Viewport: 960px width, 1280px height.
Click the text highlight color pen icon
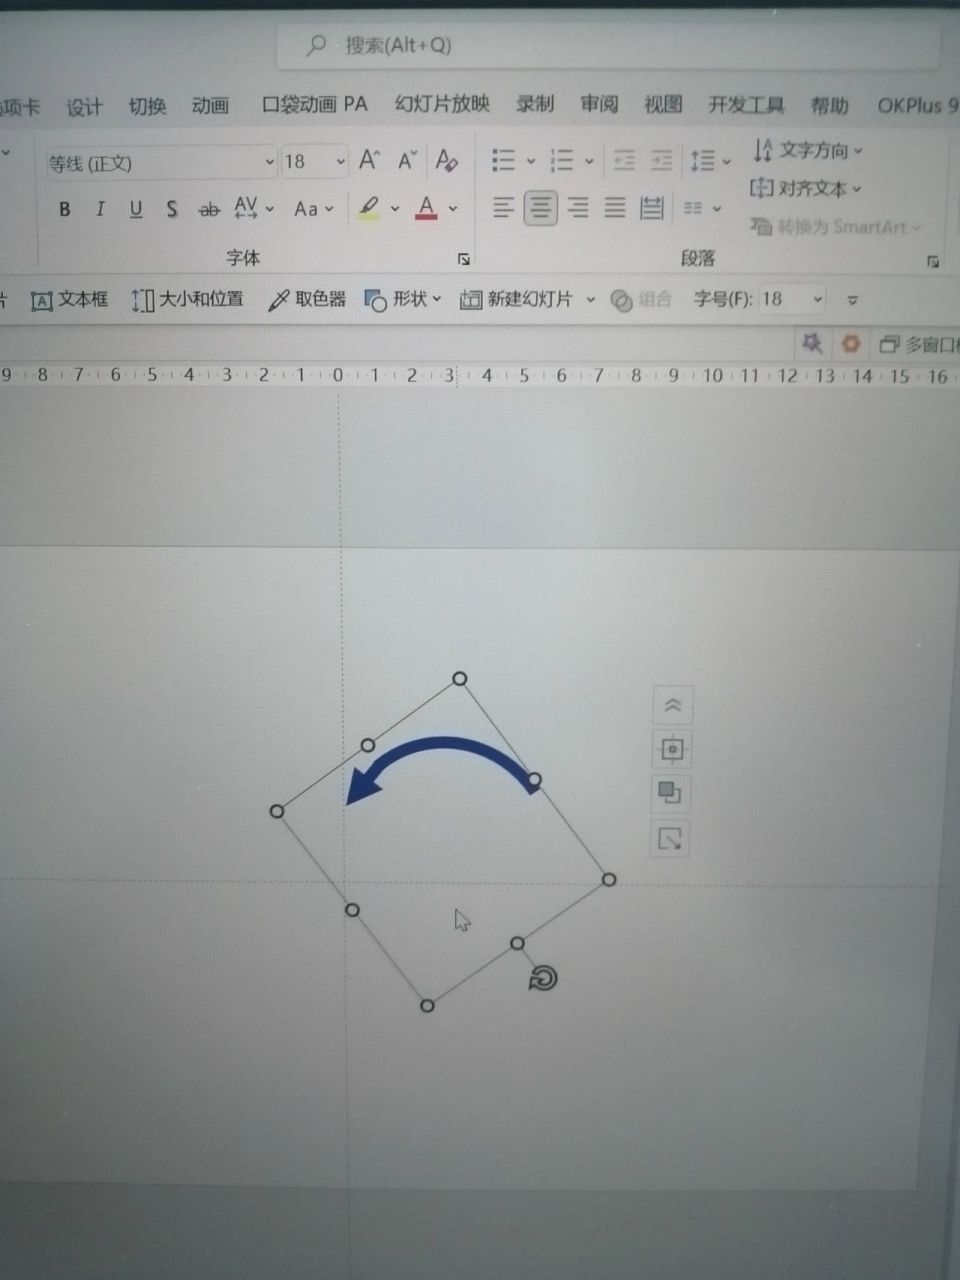369,208
